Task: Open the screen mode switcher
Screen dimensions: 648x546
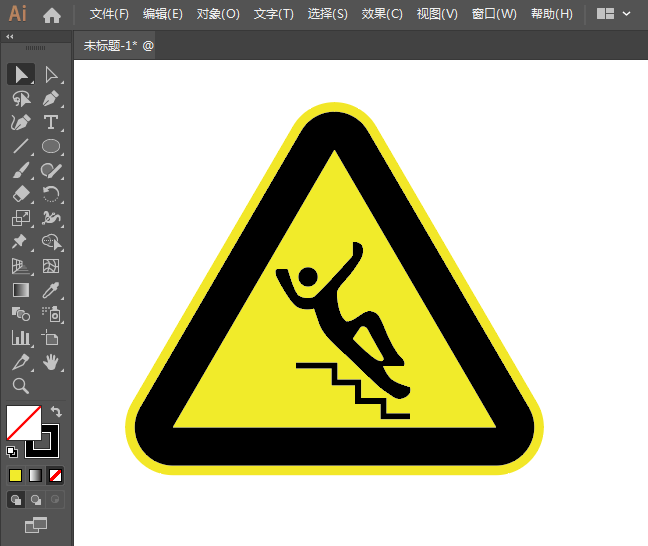Action: pos(36,525)
